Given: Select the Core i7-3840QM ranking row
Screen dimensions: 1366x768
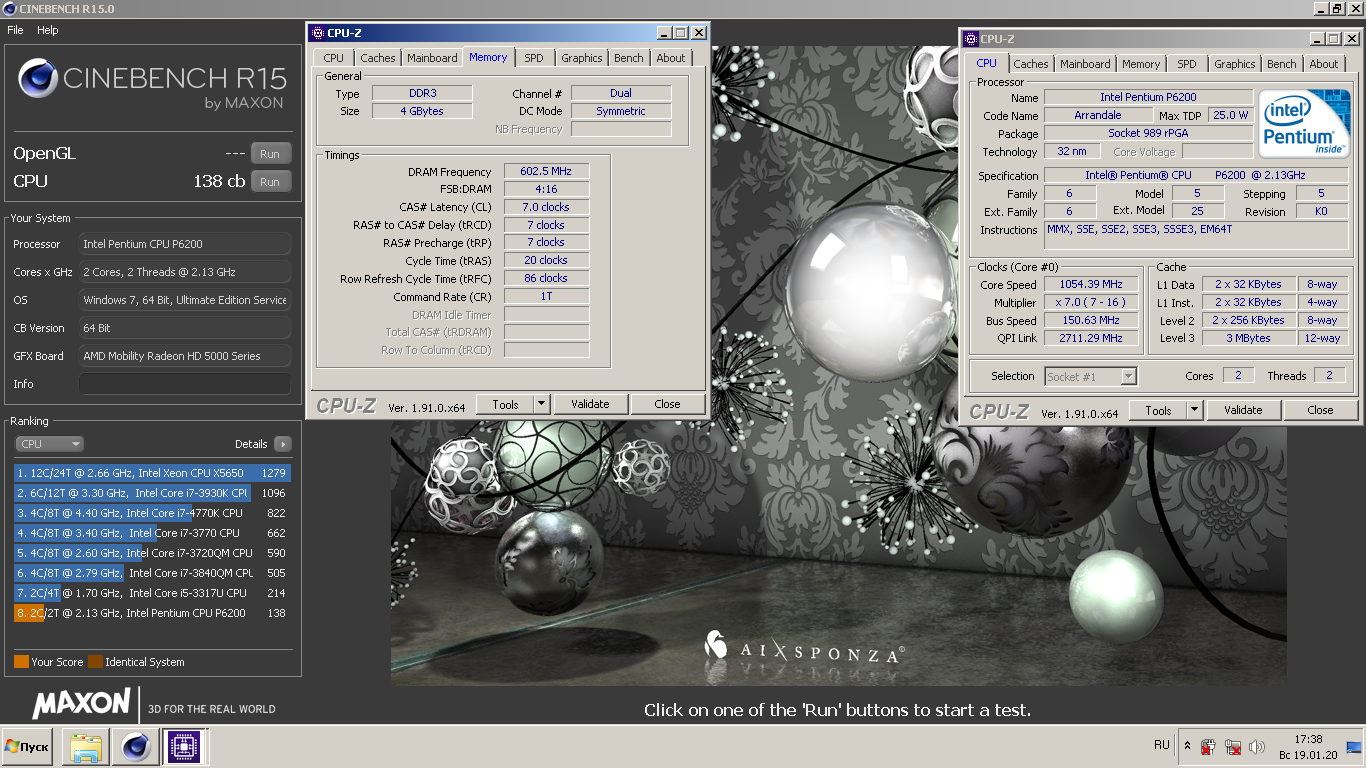Looking at the screenshot, I should pyautogui.click(x=151, y=573).
